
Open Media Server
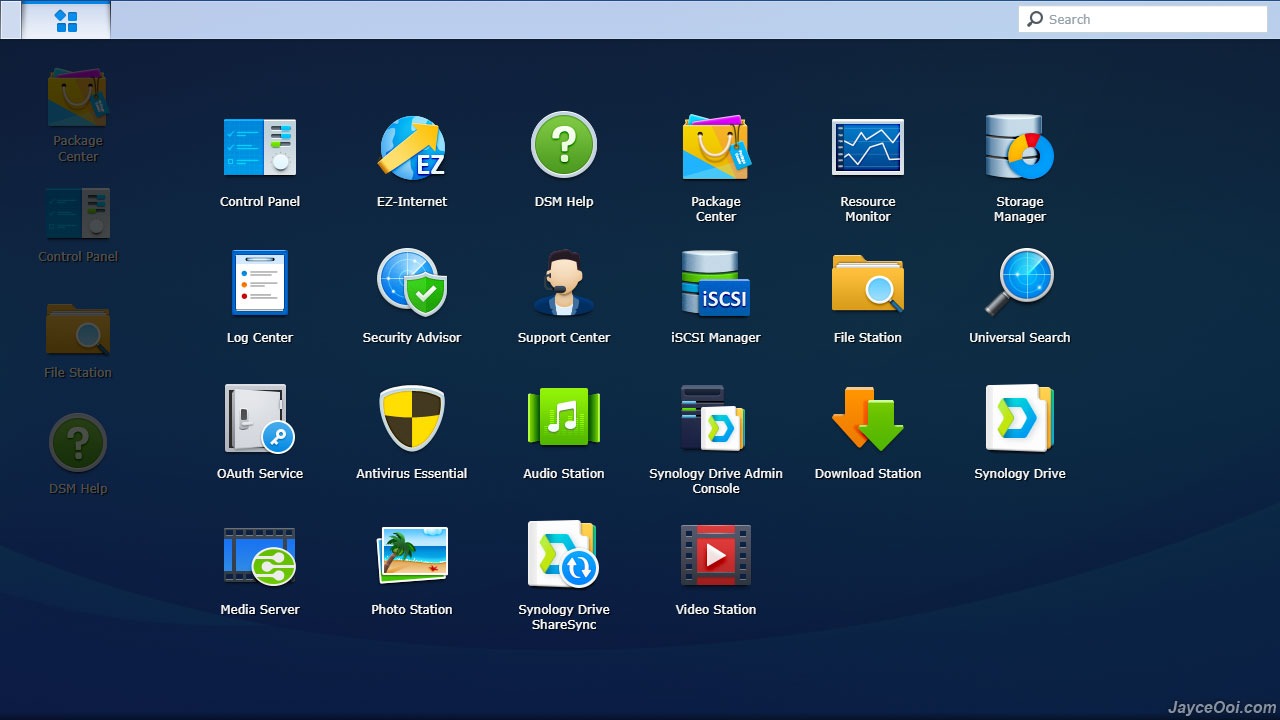(x=260, y=556)
